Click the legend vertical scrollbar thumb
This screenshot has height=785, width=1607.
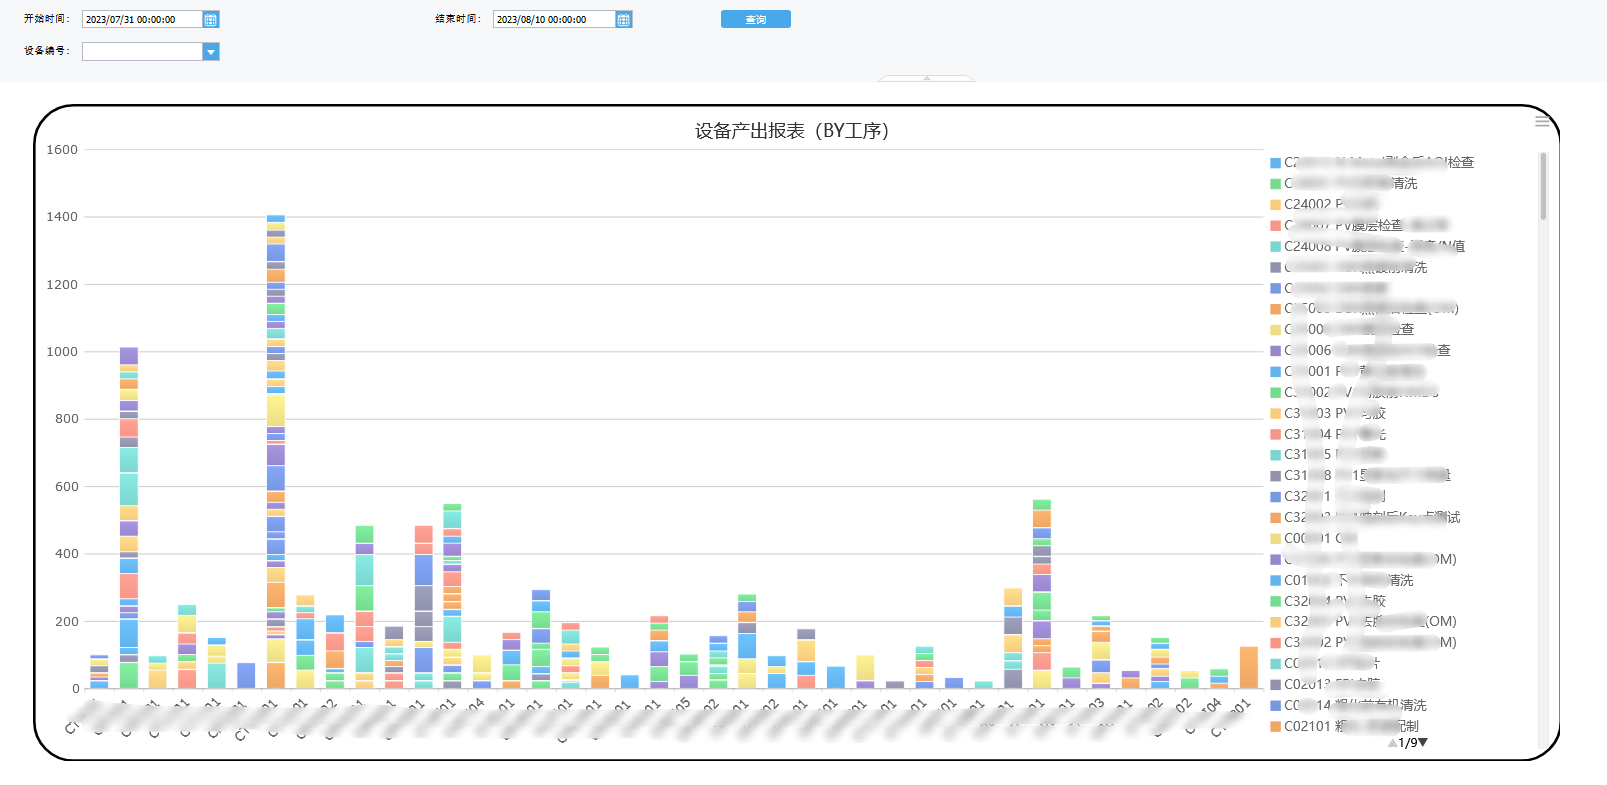coord(1543,186)
